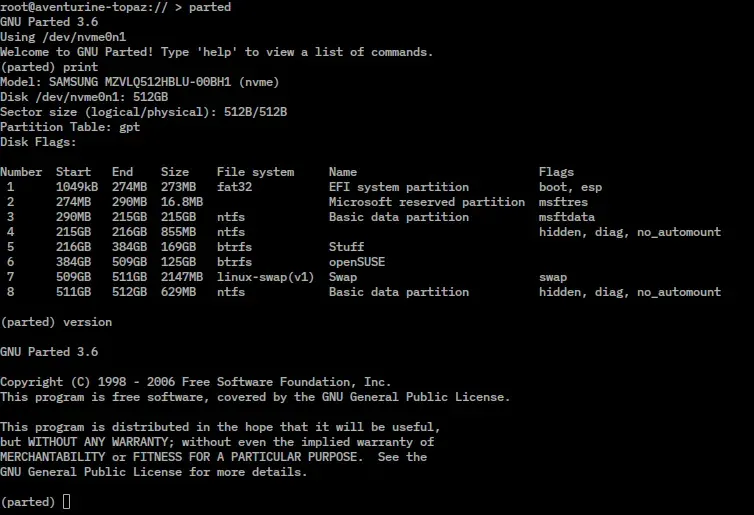The image size is (754, 515).
Task: Click 'Basic data partition' in row 3
Action: [399, 217]
